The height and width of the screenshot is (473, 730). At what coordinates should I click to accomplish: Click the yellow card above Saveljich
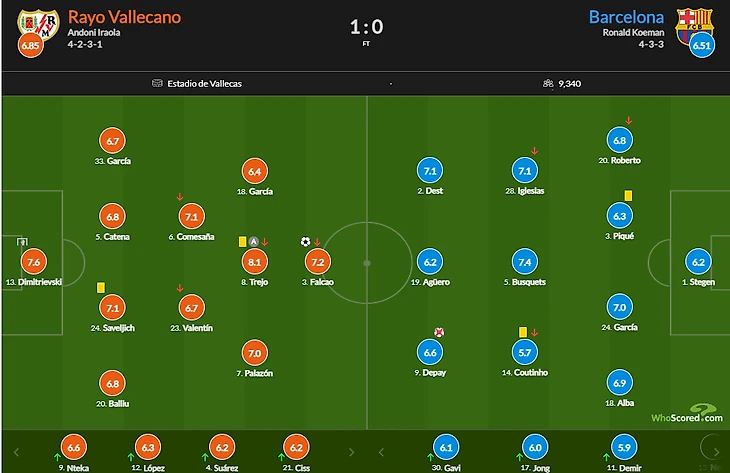(x=101, y=287)
